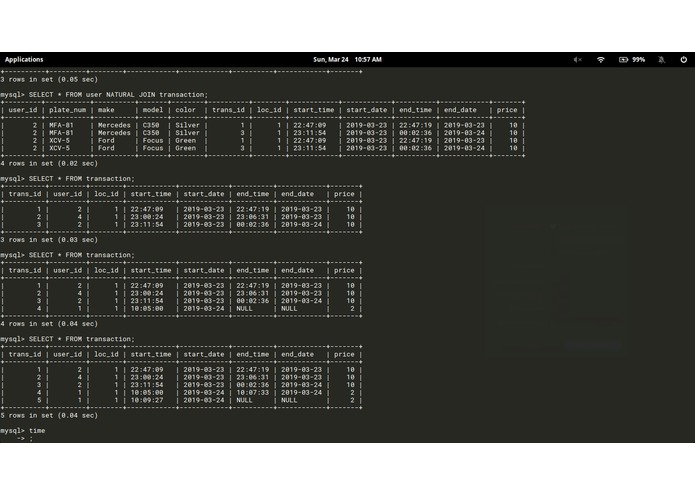Screen dimensions: 695x494
Task: Click the 'model' column header
Action: [x=153, y=110]
